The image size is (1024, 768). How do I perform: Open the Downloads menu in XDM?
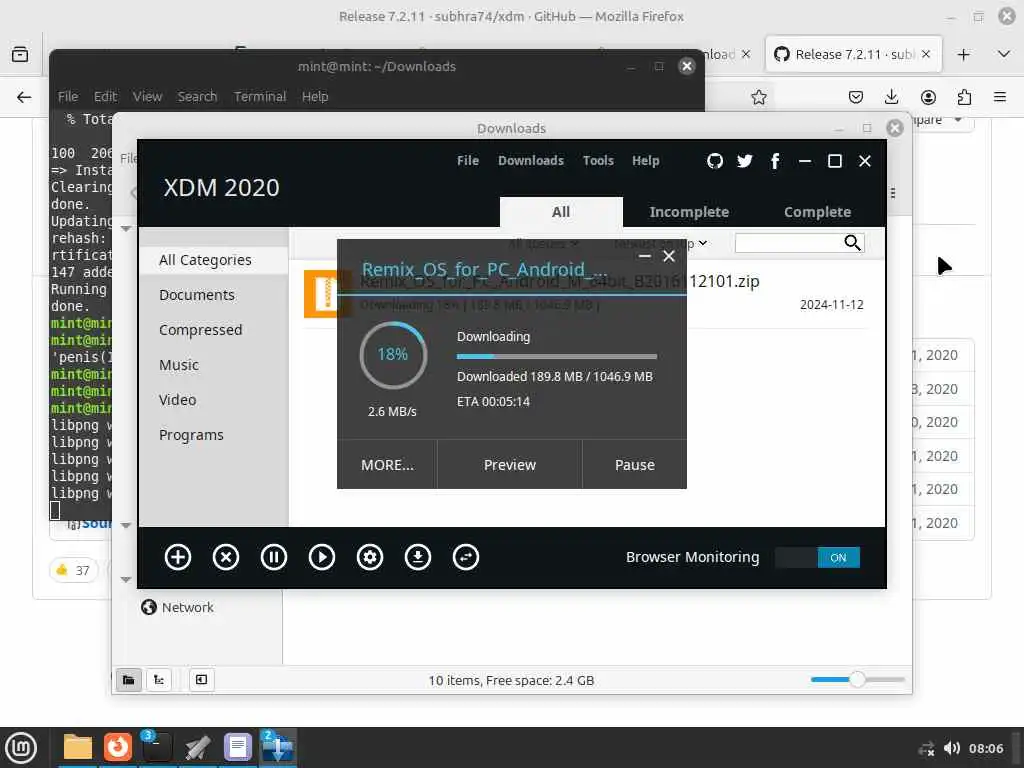click(531, 161)
